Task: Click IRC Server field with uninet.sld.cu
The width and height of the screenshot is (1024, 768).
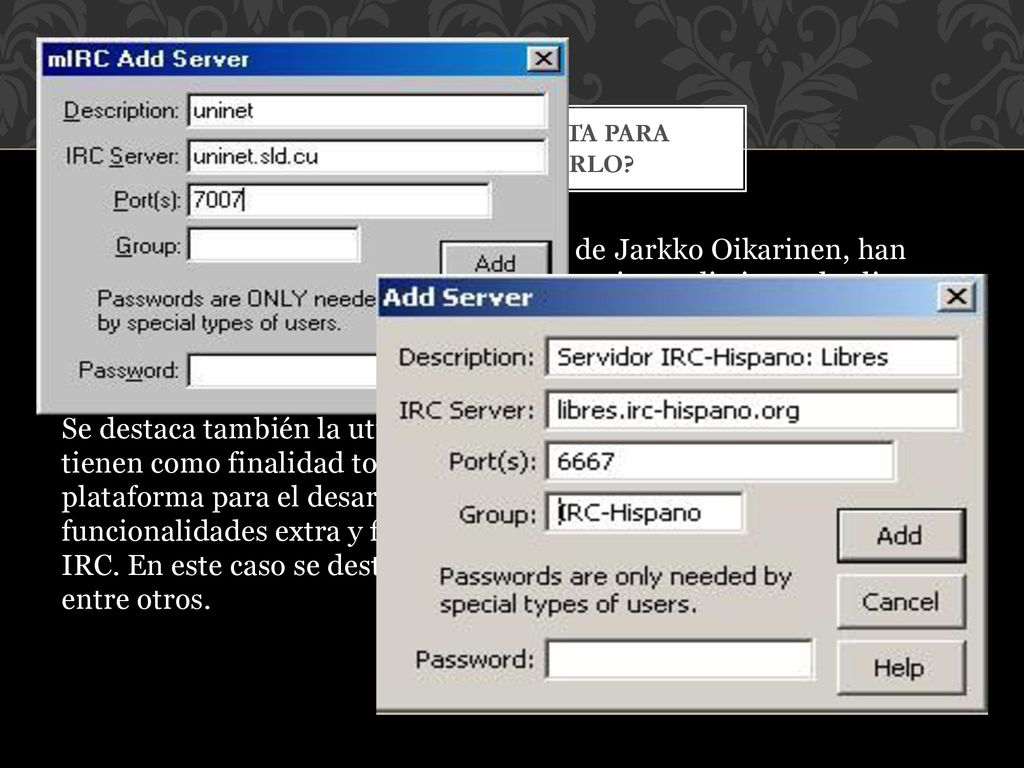Action: (366, 156)
